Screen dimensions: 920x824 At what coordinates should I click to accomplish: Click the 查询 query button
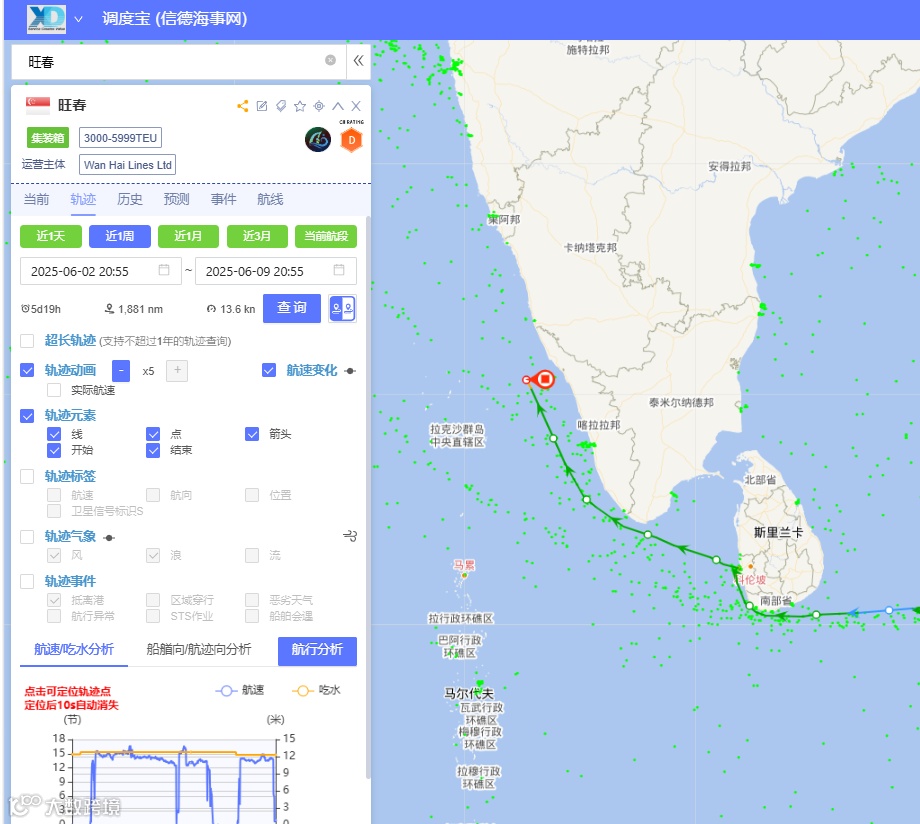tap(292, 308)
